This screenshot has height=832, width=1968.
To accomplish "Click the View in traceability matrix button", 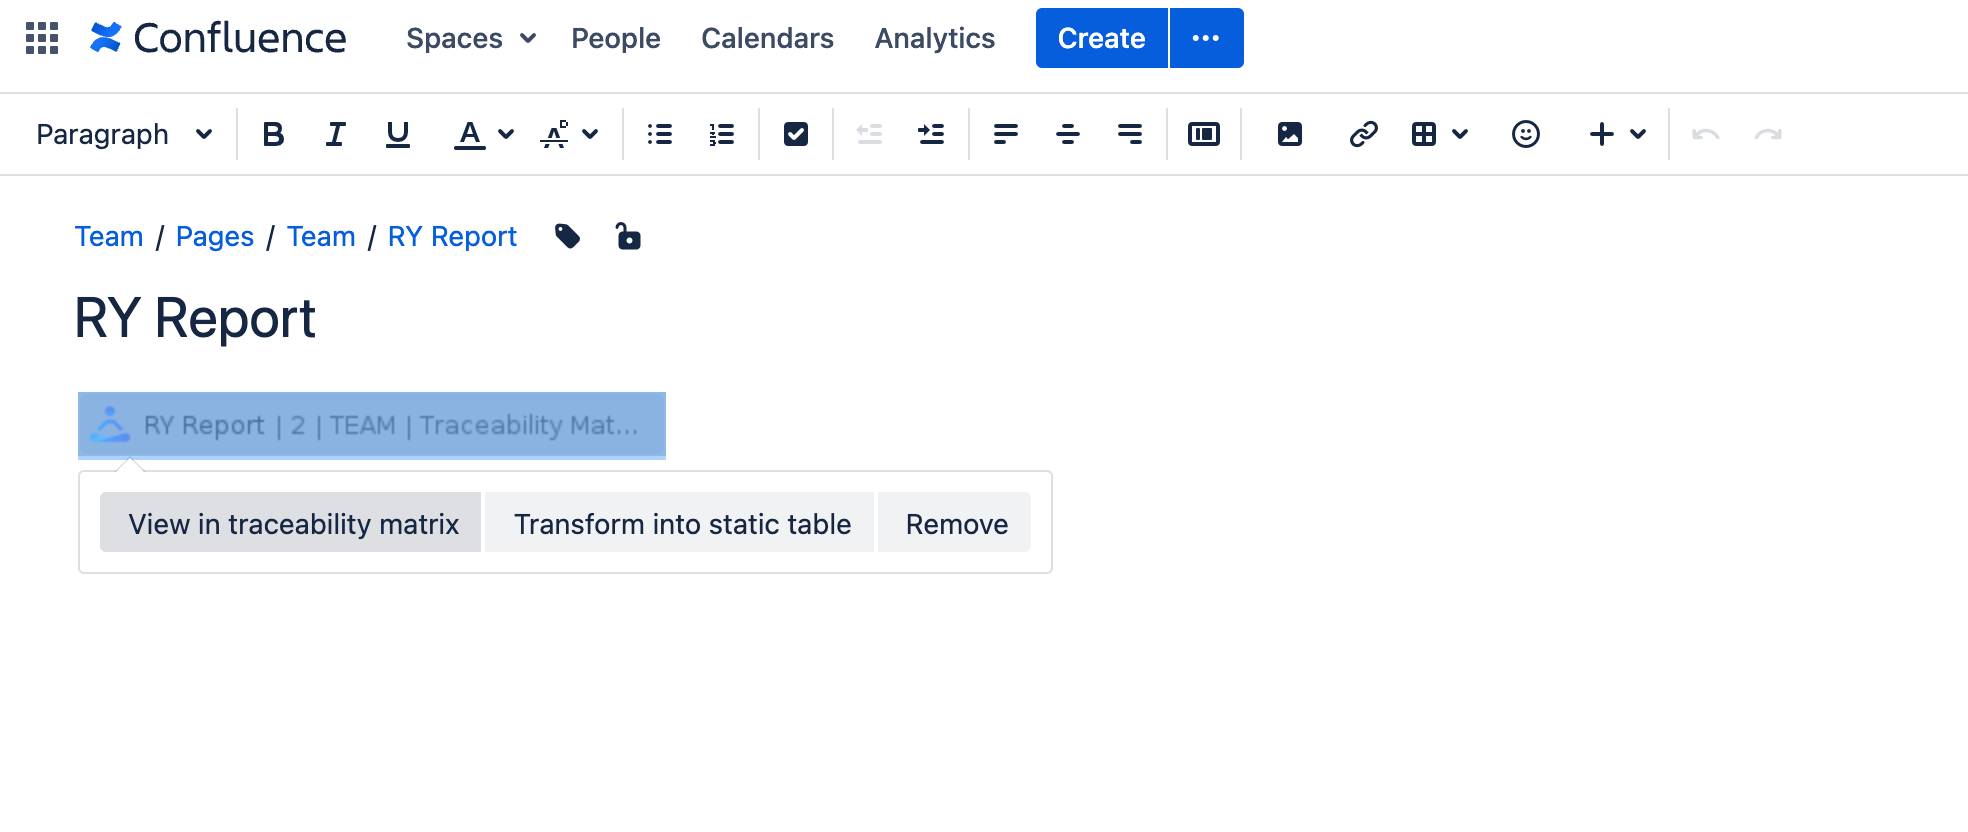I will [292, 523].
